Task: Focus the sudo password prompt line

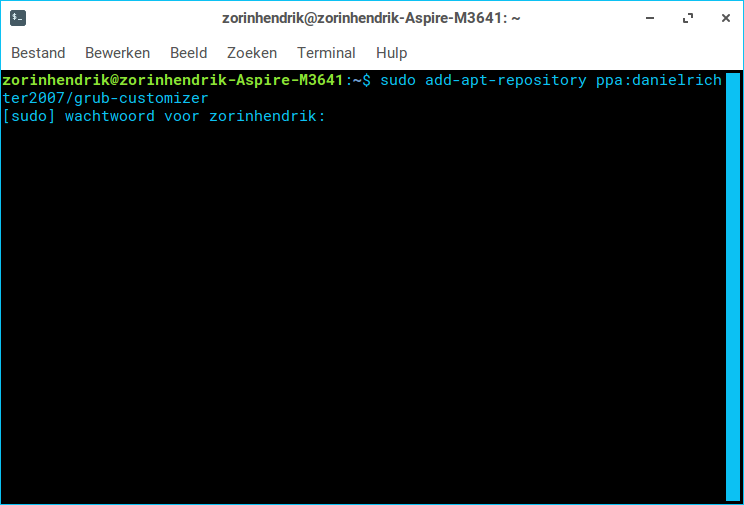Action: [164, 116]
